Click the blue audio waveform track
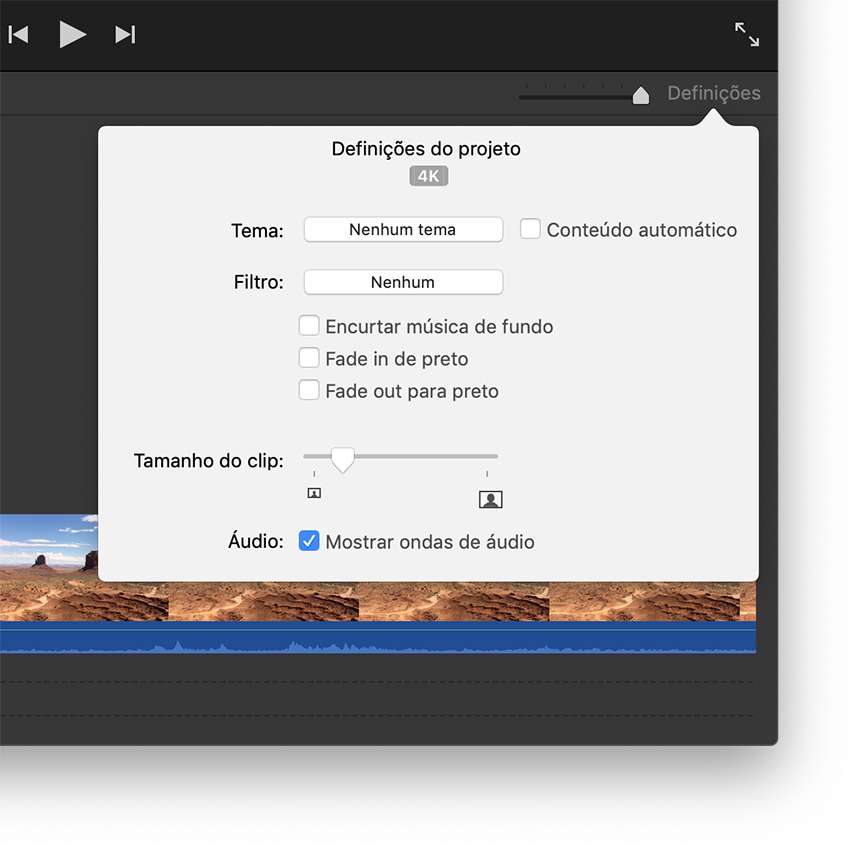Screen dimensions: 860x868 pyautogui.click(x=400, y=638)
